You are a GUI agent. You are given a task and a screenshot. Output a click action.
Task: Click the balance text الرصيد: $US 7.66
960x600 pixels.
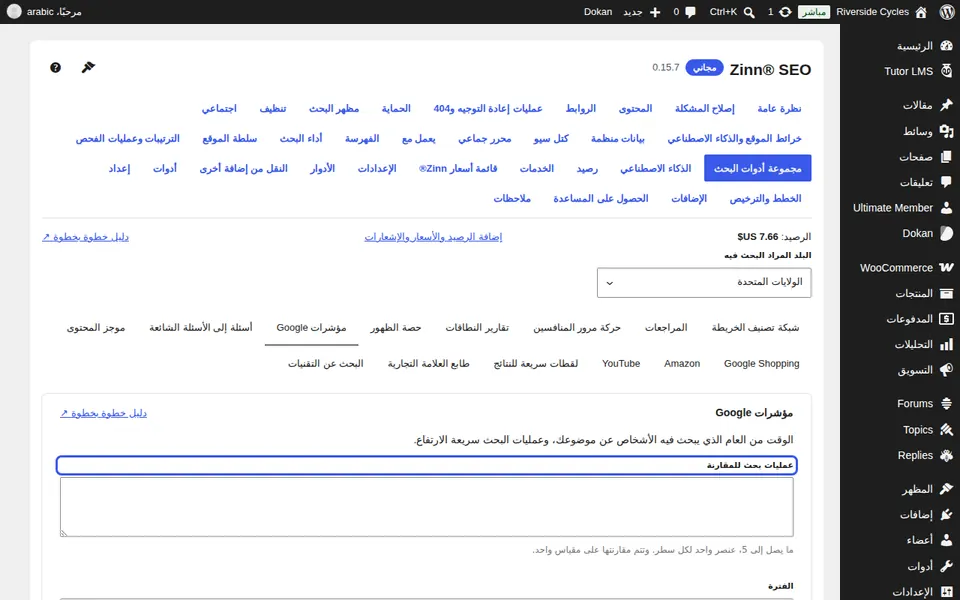coord(774,237)
